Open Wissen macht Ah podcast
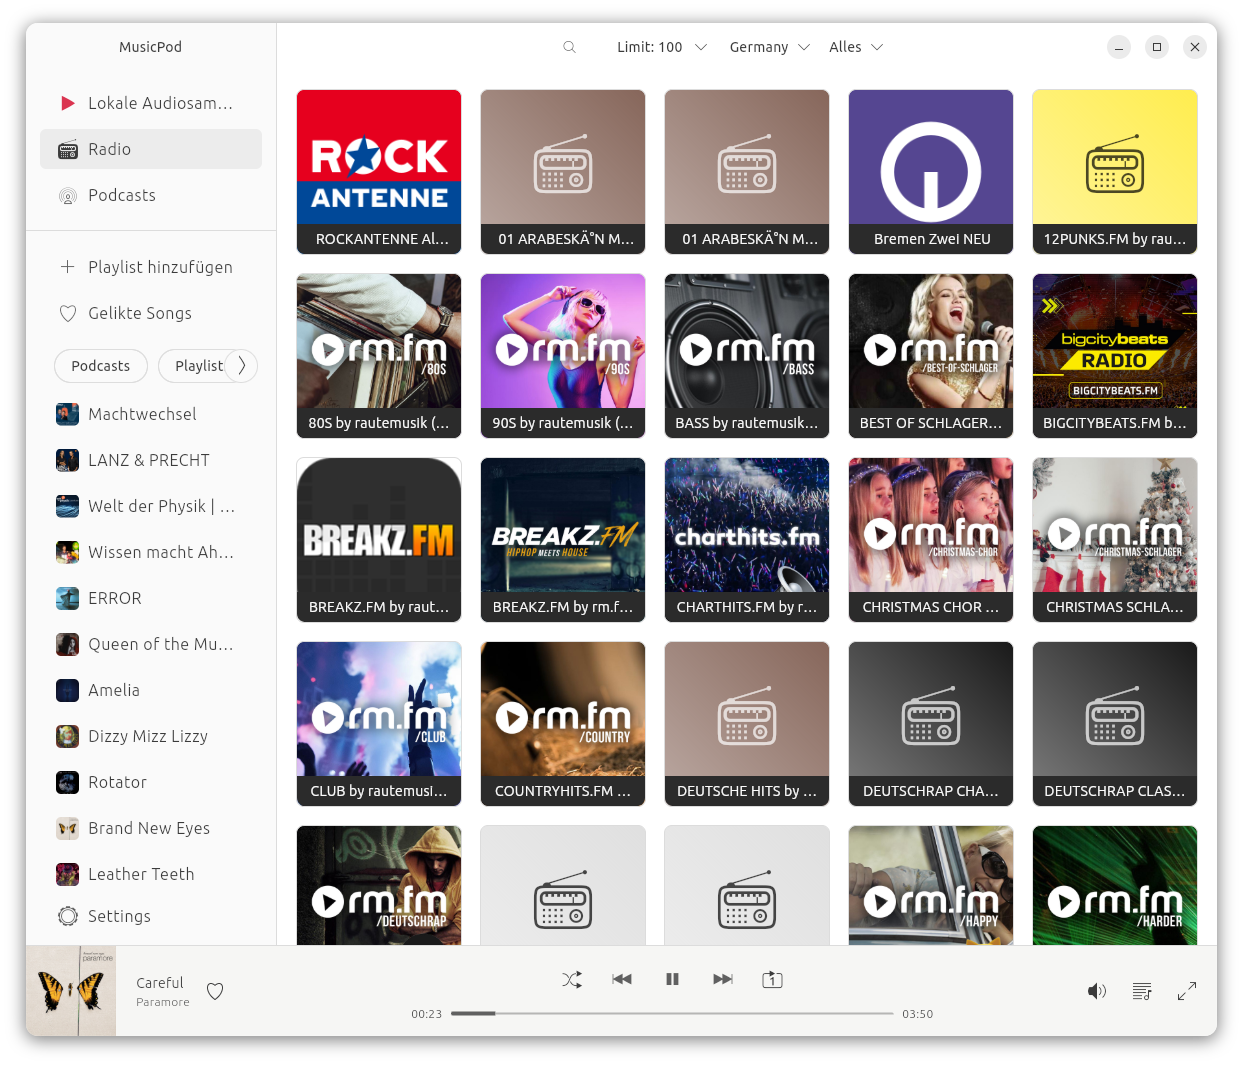Viewport: 1243px width, 1065px height. click(151, 552)
